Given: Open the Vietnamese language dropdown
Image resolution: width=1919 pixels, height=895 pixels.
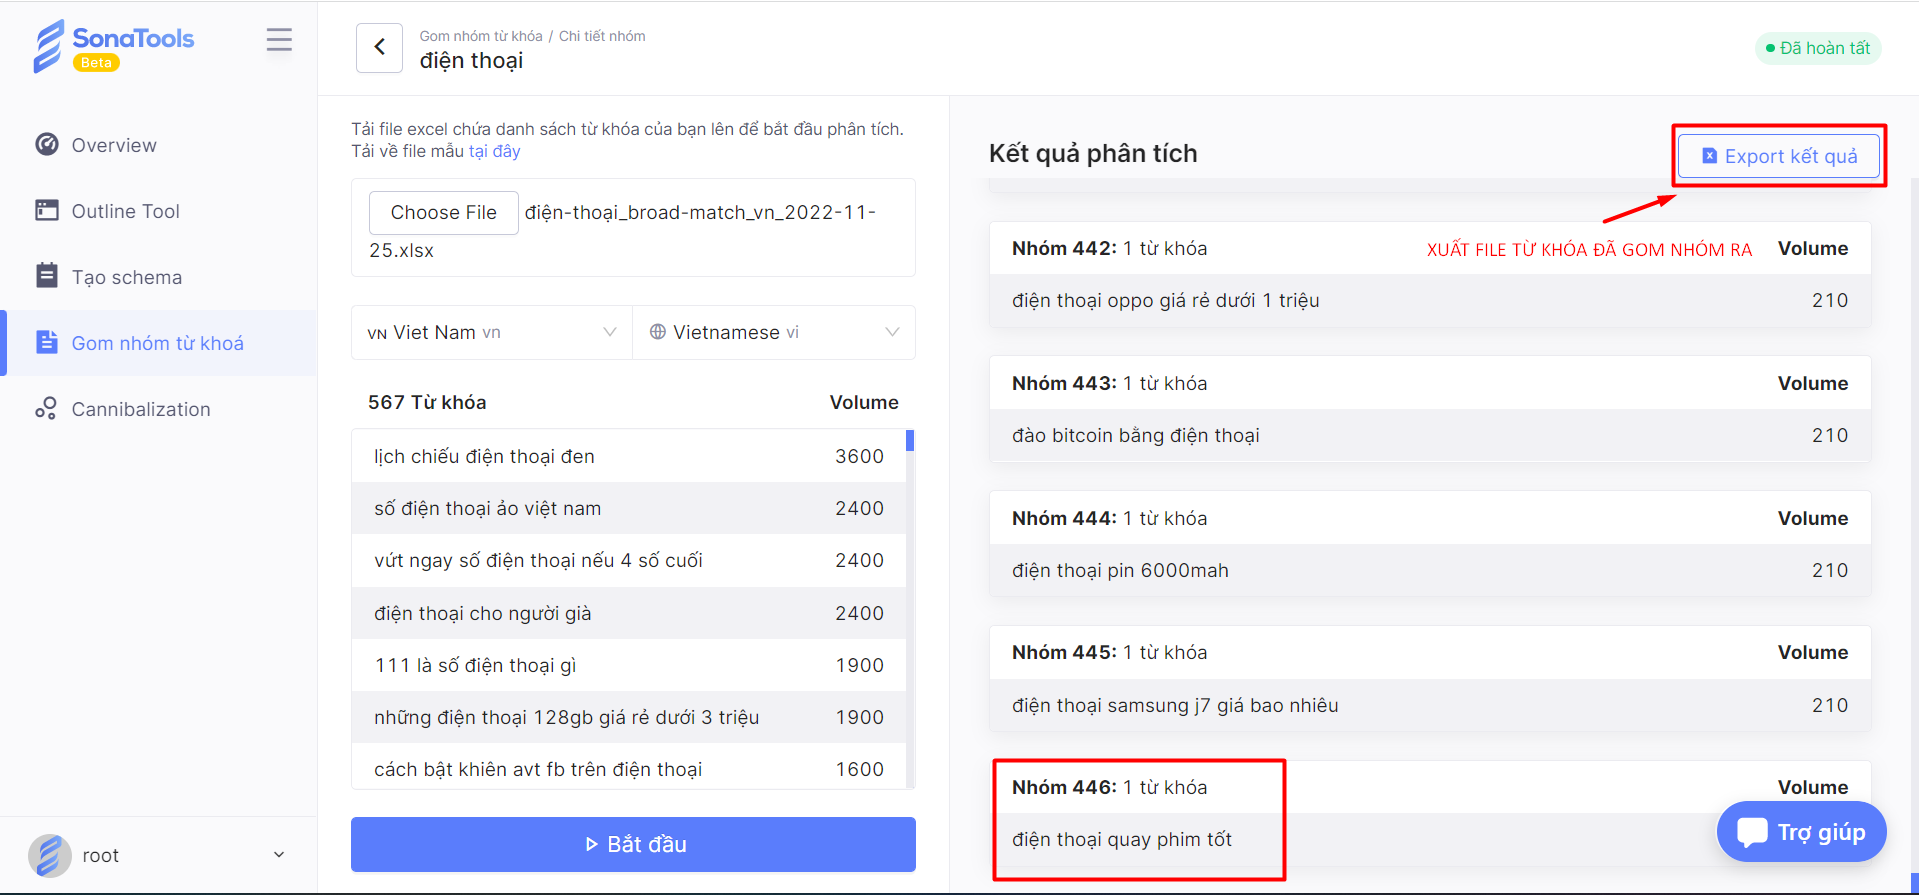Looking at the screenshot, I should pyautogui.click(x=774, y=332).
